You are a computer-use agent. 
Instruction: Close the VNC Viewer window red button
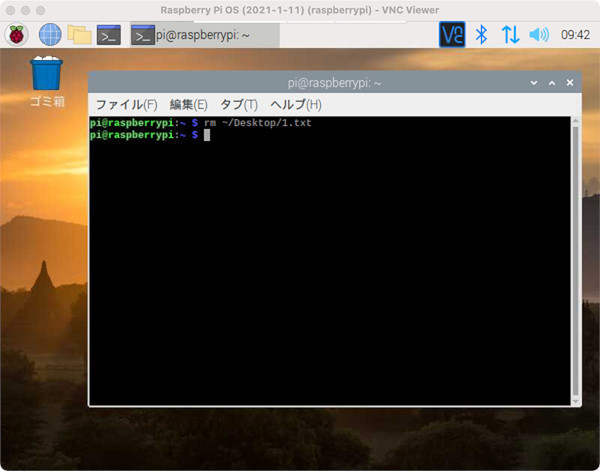point(11,10)
